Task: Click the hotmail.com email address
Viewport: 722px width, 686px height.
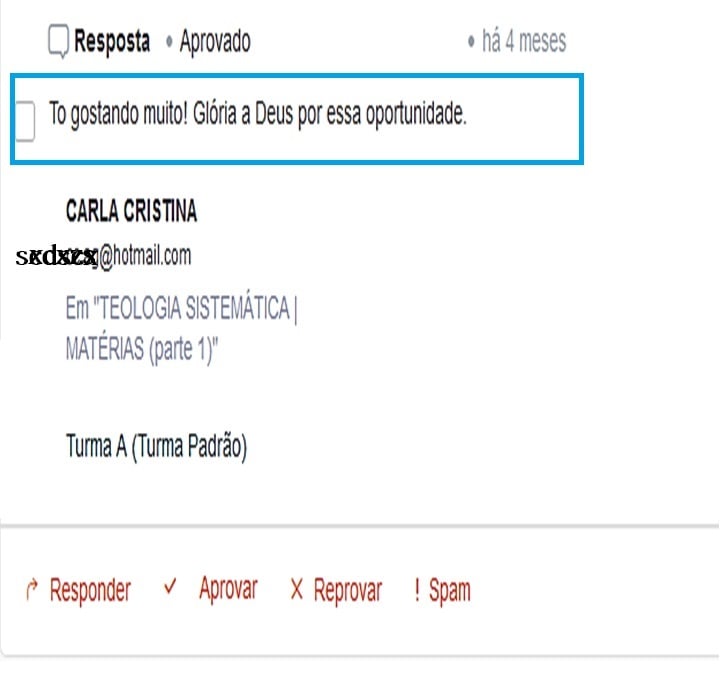Action: point(104,256)
